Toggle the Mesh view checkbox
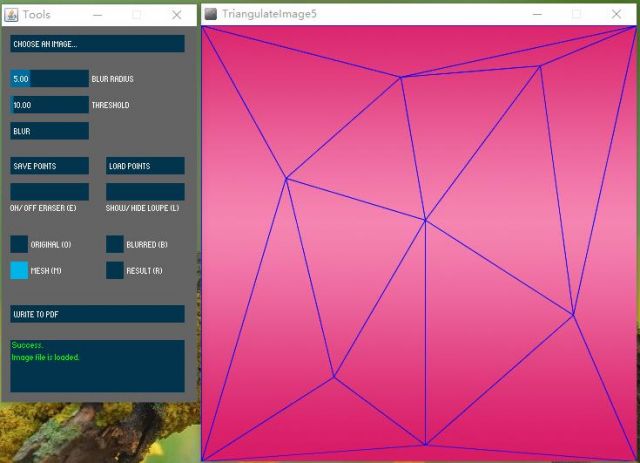640x463 pixels. [x=19, y=270]
